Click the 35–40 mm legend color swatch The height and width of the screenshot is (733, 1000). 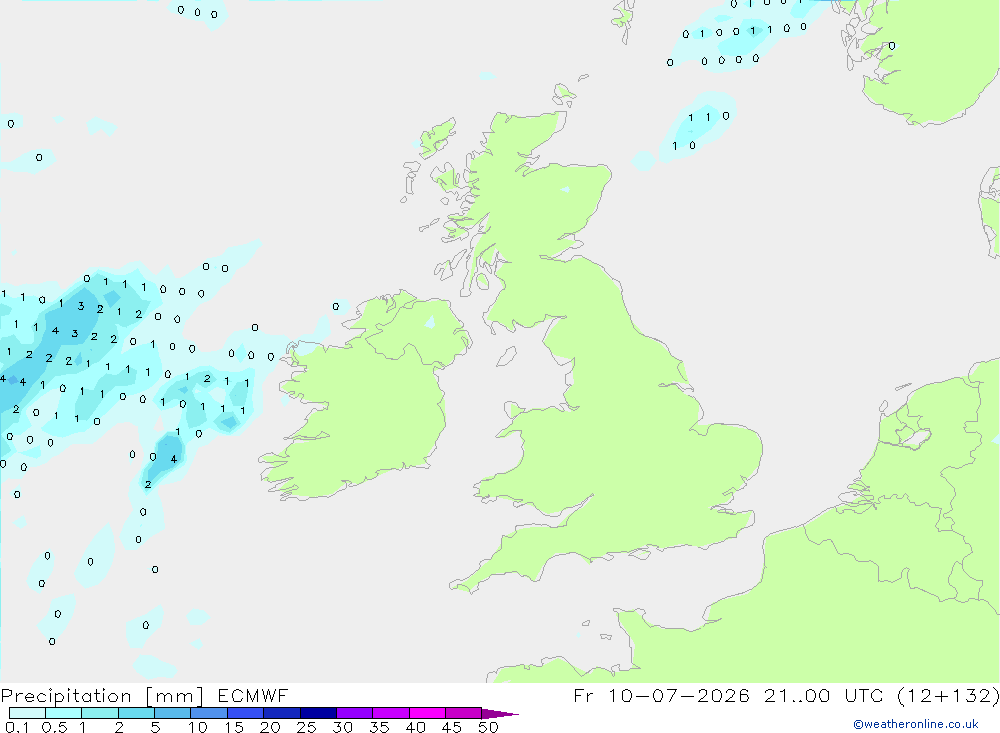pos(390,713)
